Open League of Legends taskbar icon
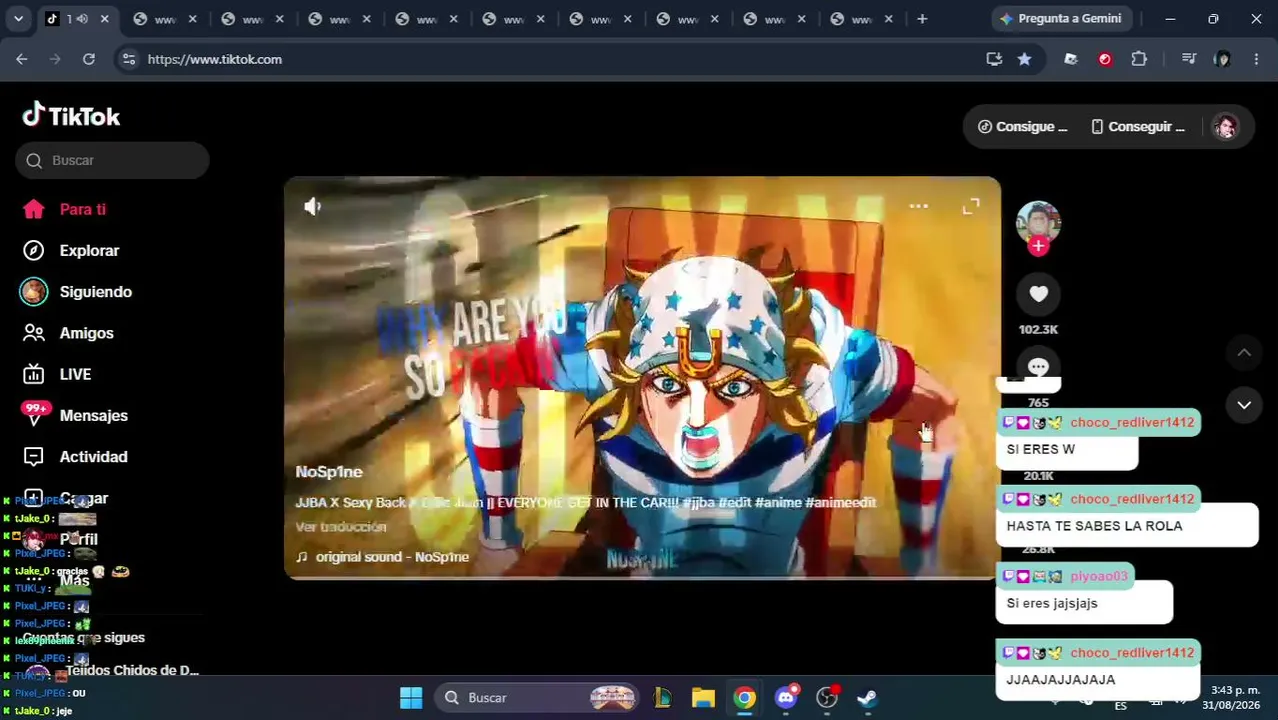The width and height of the screenshot is (1278, 720). 662,697
